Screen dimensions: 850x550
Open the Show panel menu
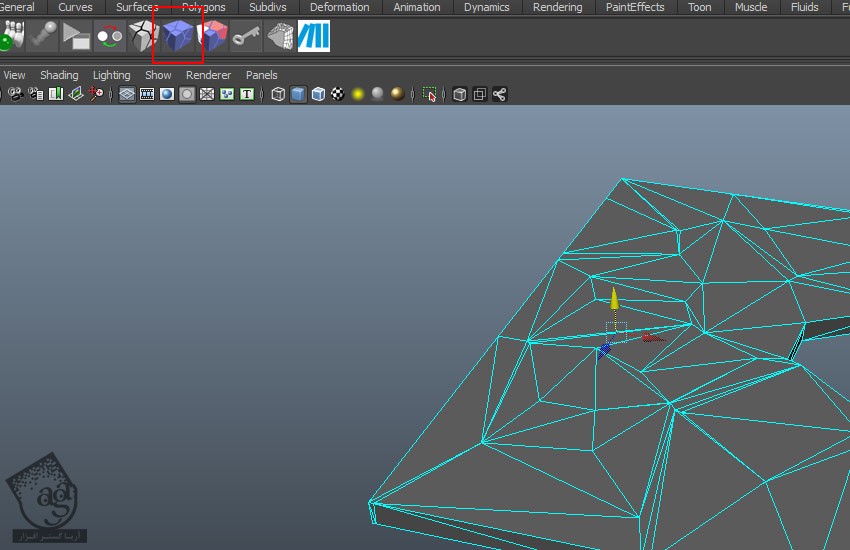coord(158,75)
